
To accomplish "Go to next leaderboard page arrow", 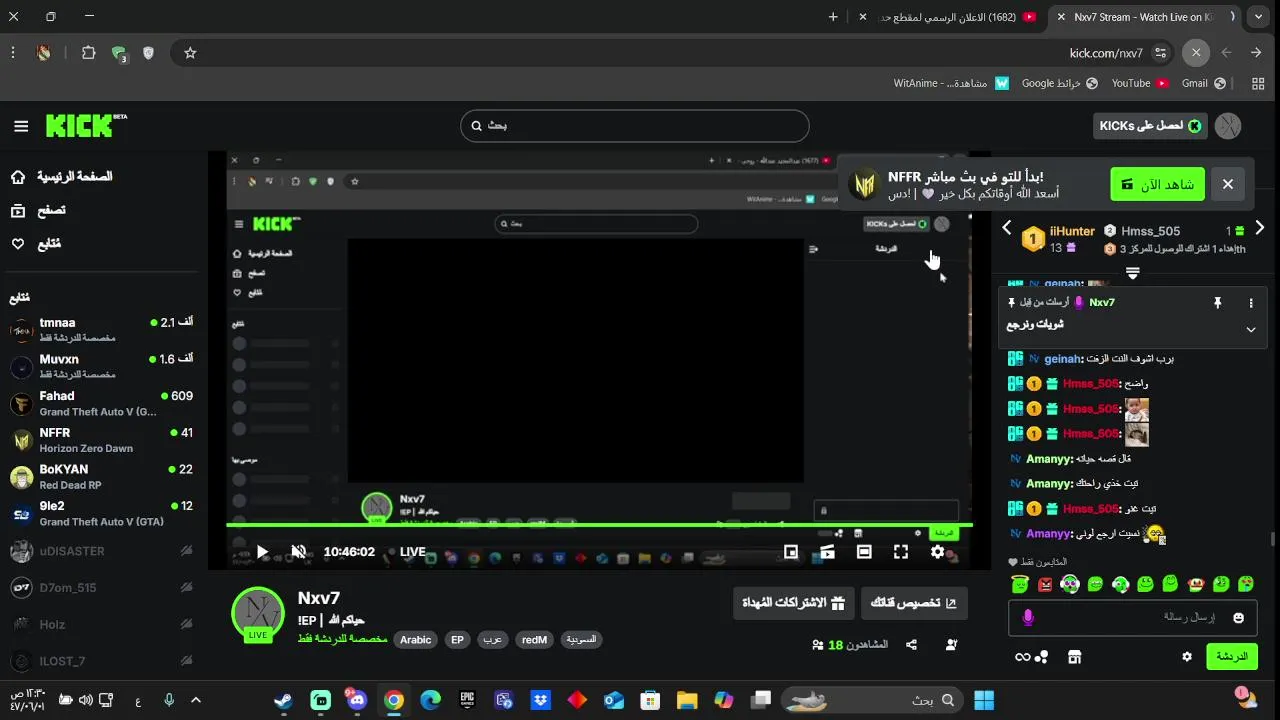I will (1260, 229).
